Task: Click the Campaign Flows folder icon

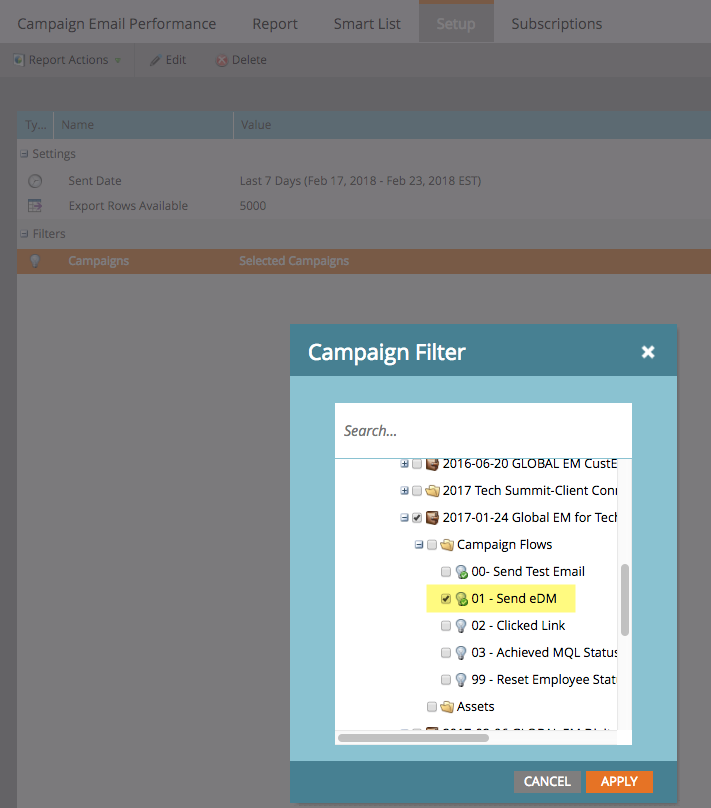Action: pos(447,545)
